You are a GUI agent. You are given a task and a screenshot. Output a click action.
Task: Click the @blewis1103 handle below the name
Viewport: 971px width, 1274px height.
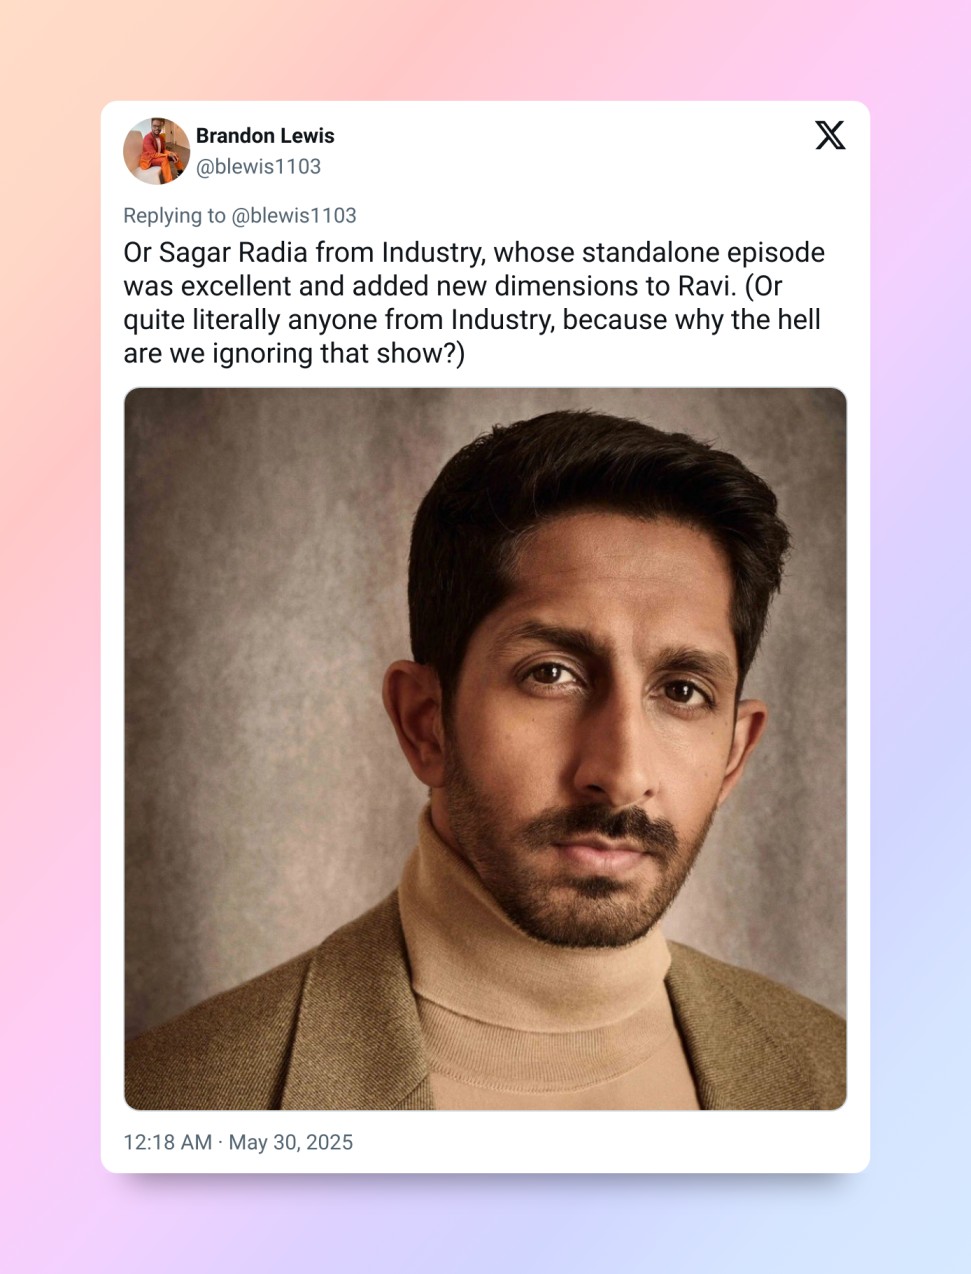tap(258, 167)
